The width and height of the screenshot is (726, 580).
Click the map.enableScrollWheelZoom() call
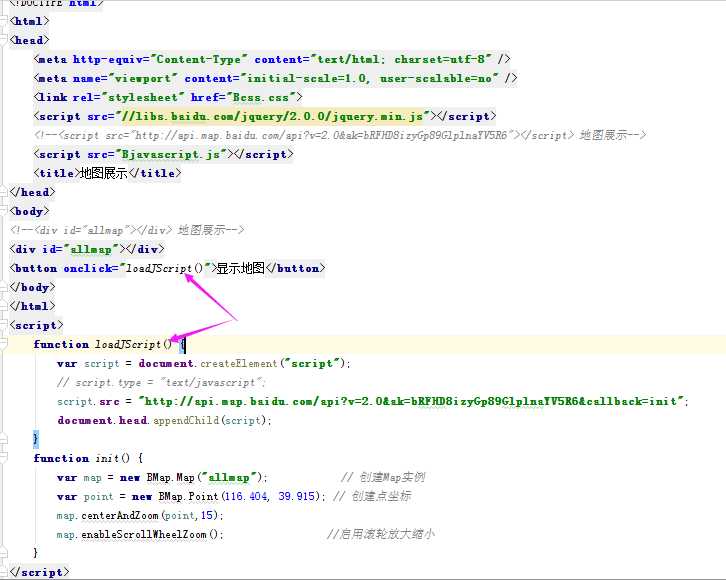pos(140,534)
